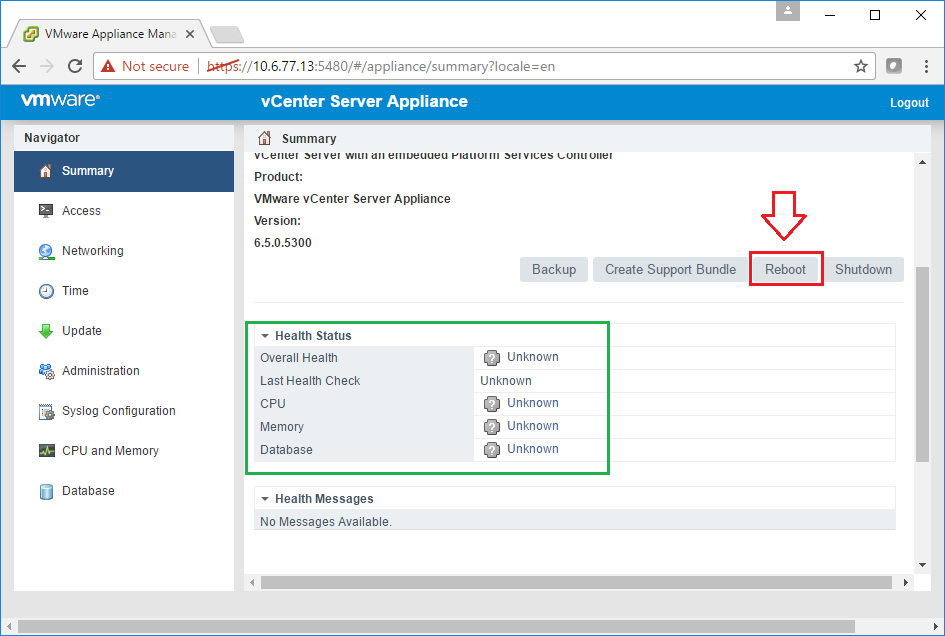Open the Syslog Configuration navigator item
The height and width of the screenshot is (636, 945).
124,411
